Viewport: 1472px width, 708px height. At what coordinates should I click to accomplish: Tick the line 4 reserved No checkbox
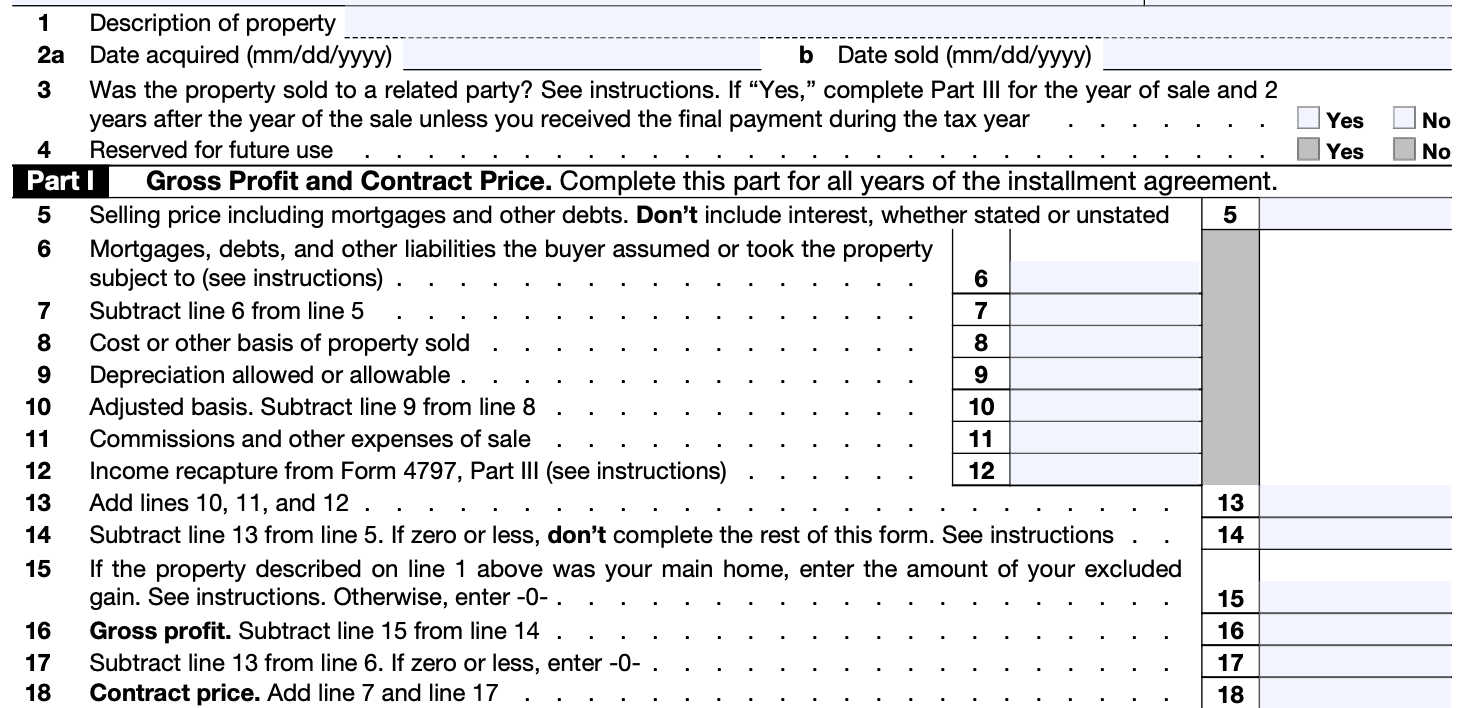[x=1405, y=150]
